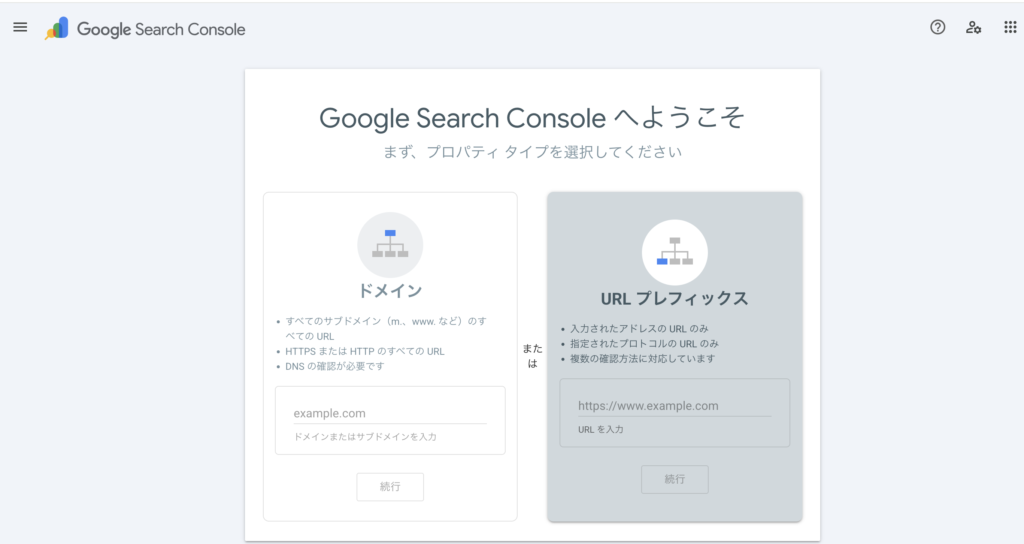Click 続行 button under URL prefix field
This screenshot has width=1024, height=544.
click(x=675, y=479)
